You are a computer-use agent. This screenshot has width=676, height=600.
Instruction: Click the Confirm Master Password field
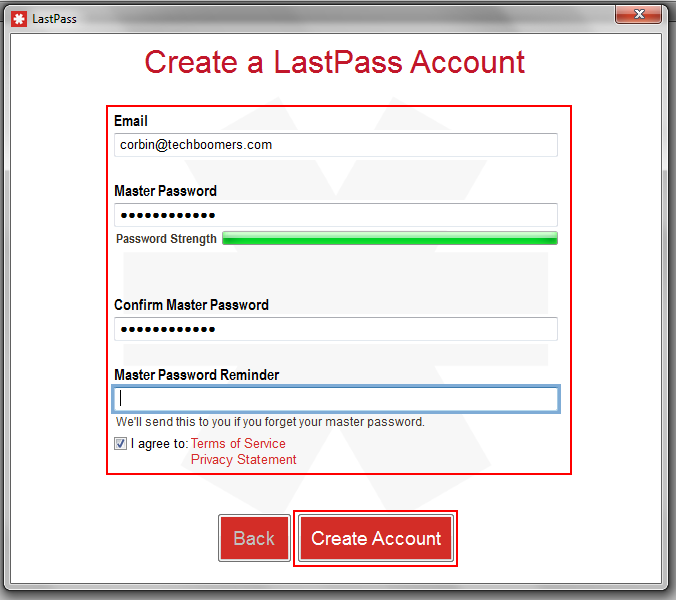(x=335, y=329)
